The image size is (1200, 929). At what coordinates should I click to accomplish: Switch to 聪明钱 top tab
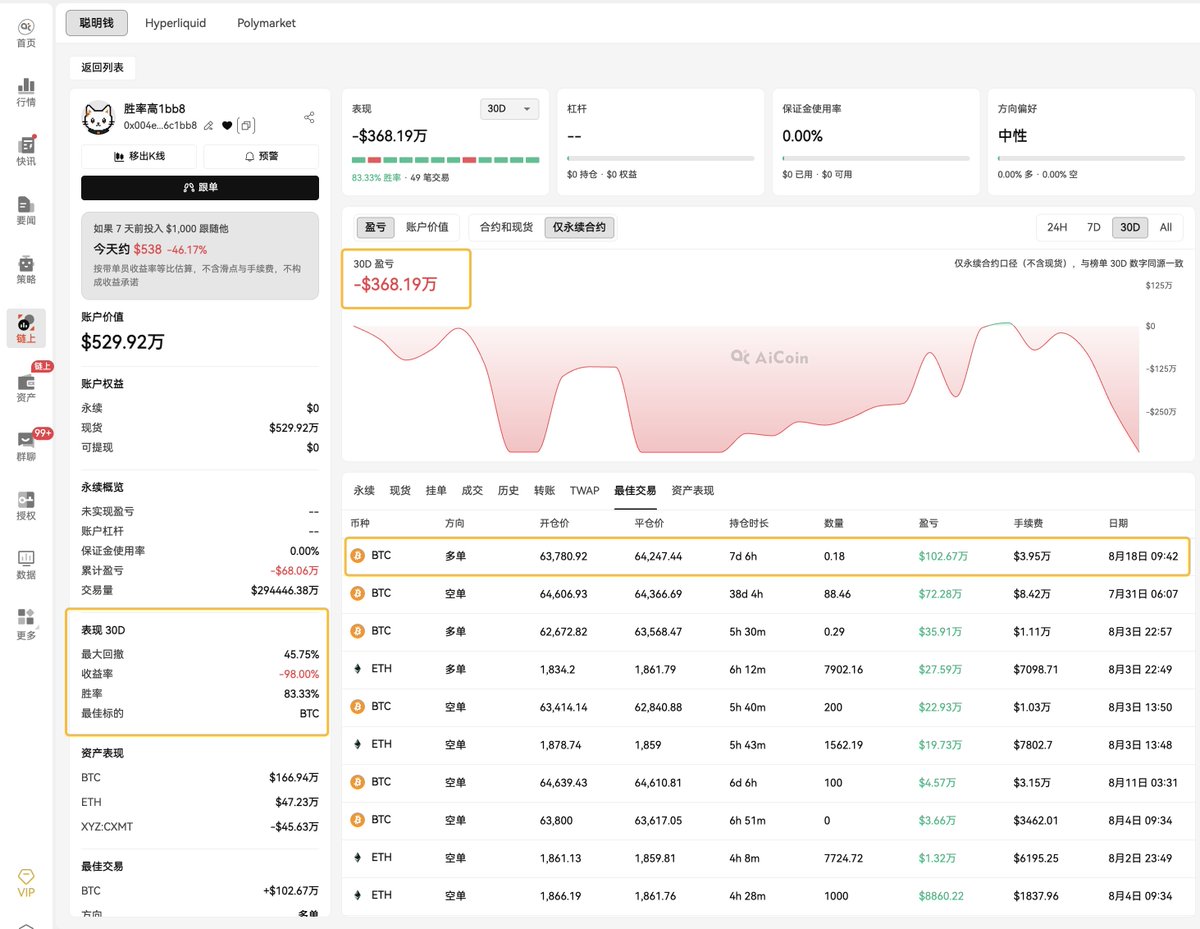pyautogui.click(x=96, y=23)
